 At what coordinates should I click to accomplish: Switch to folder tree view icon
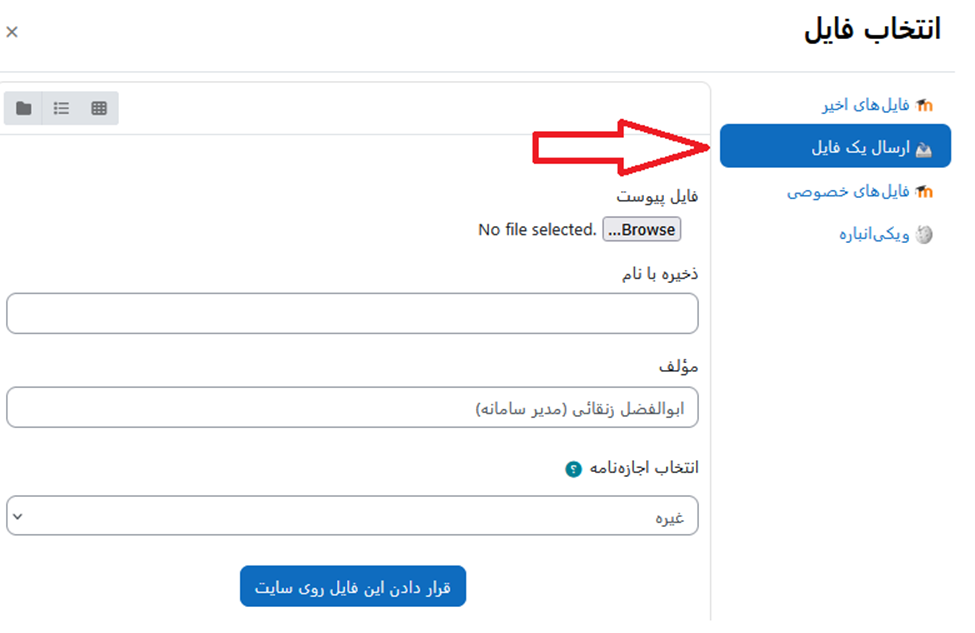(24, 108)
